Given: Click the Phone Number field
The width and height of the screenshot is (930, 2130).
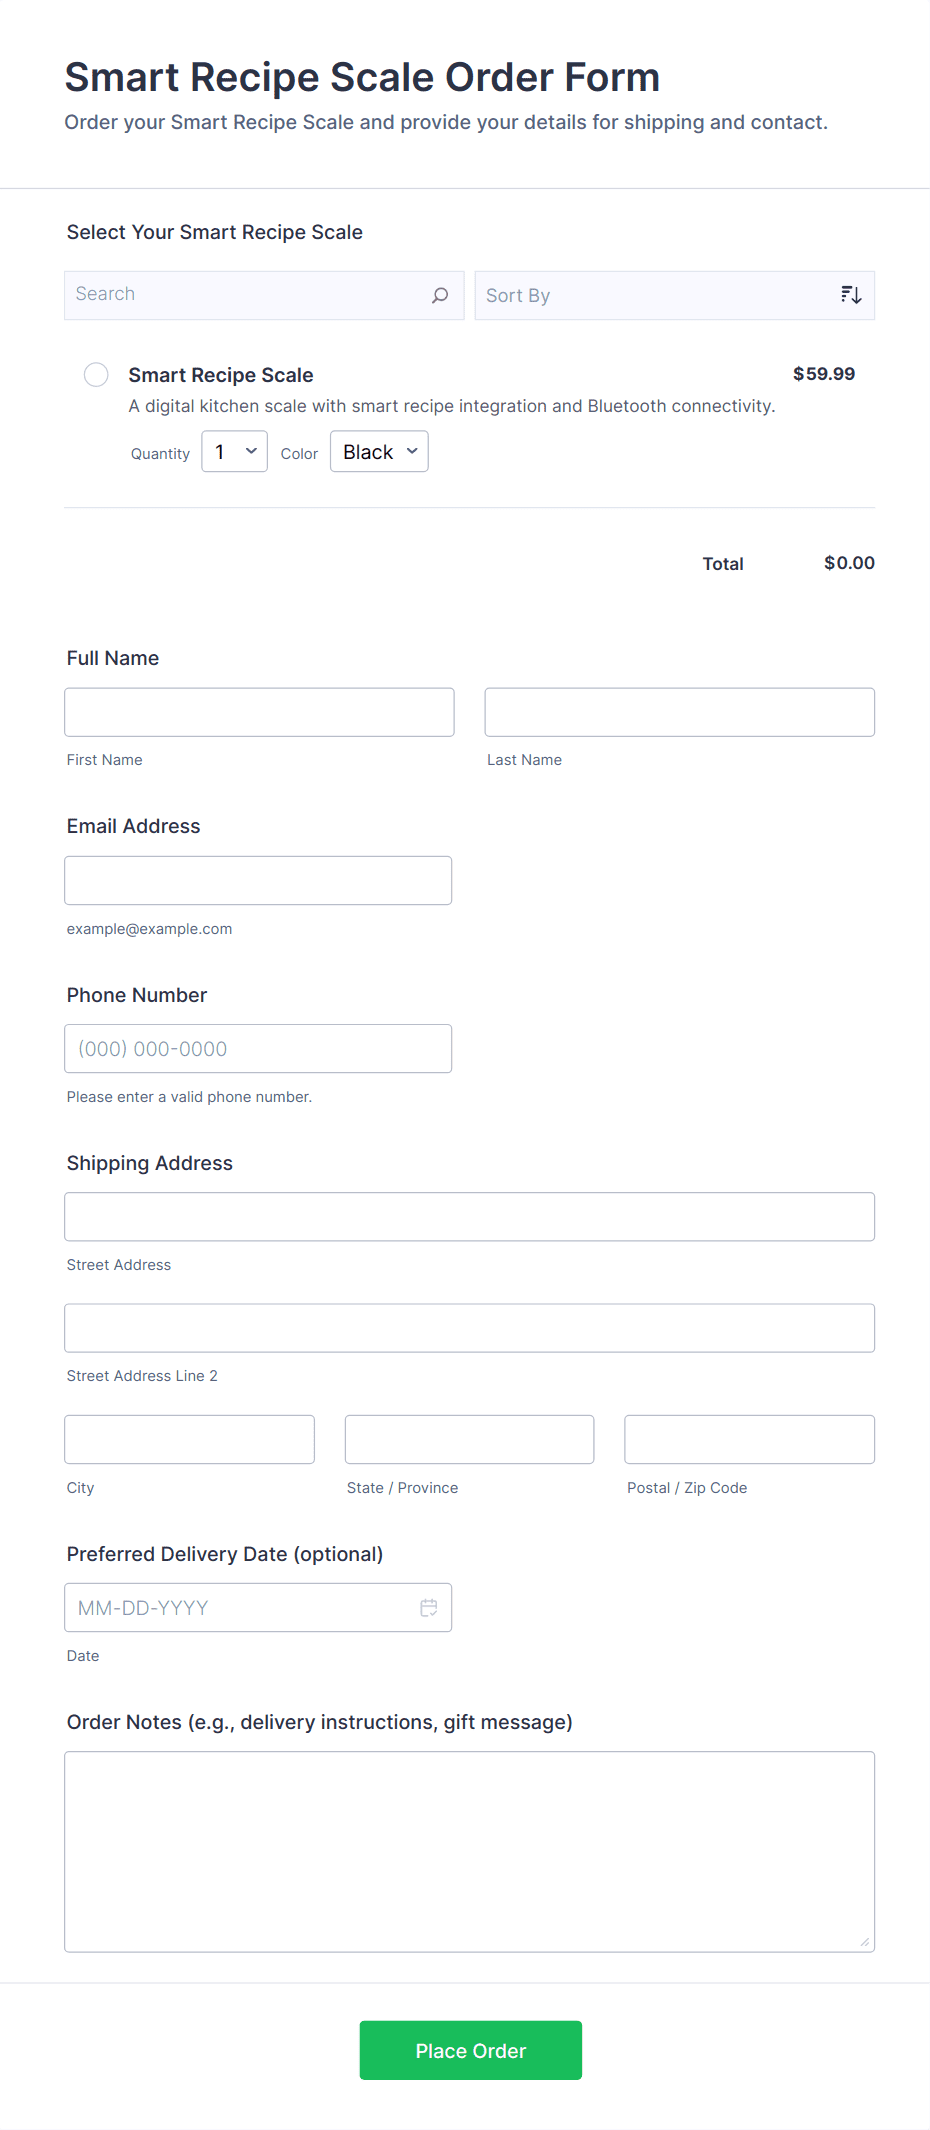Looking at the screenshot, I should pyautogui.click(x=258, y=1049).
